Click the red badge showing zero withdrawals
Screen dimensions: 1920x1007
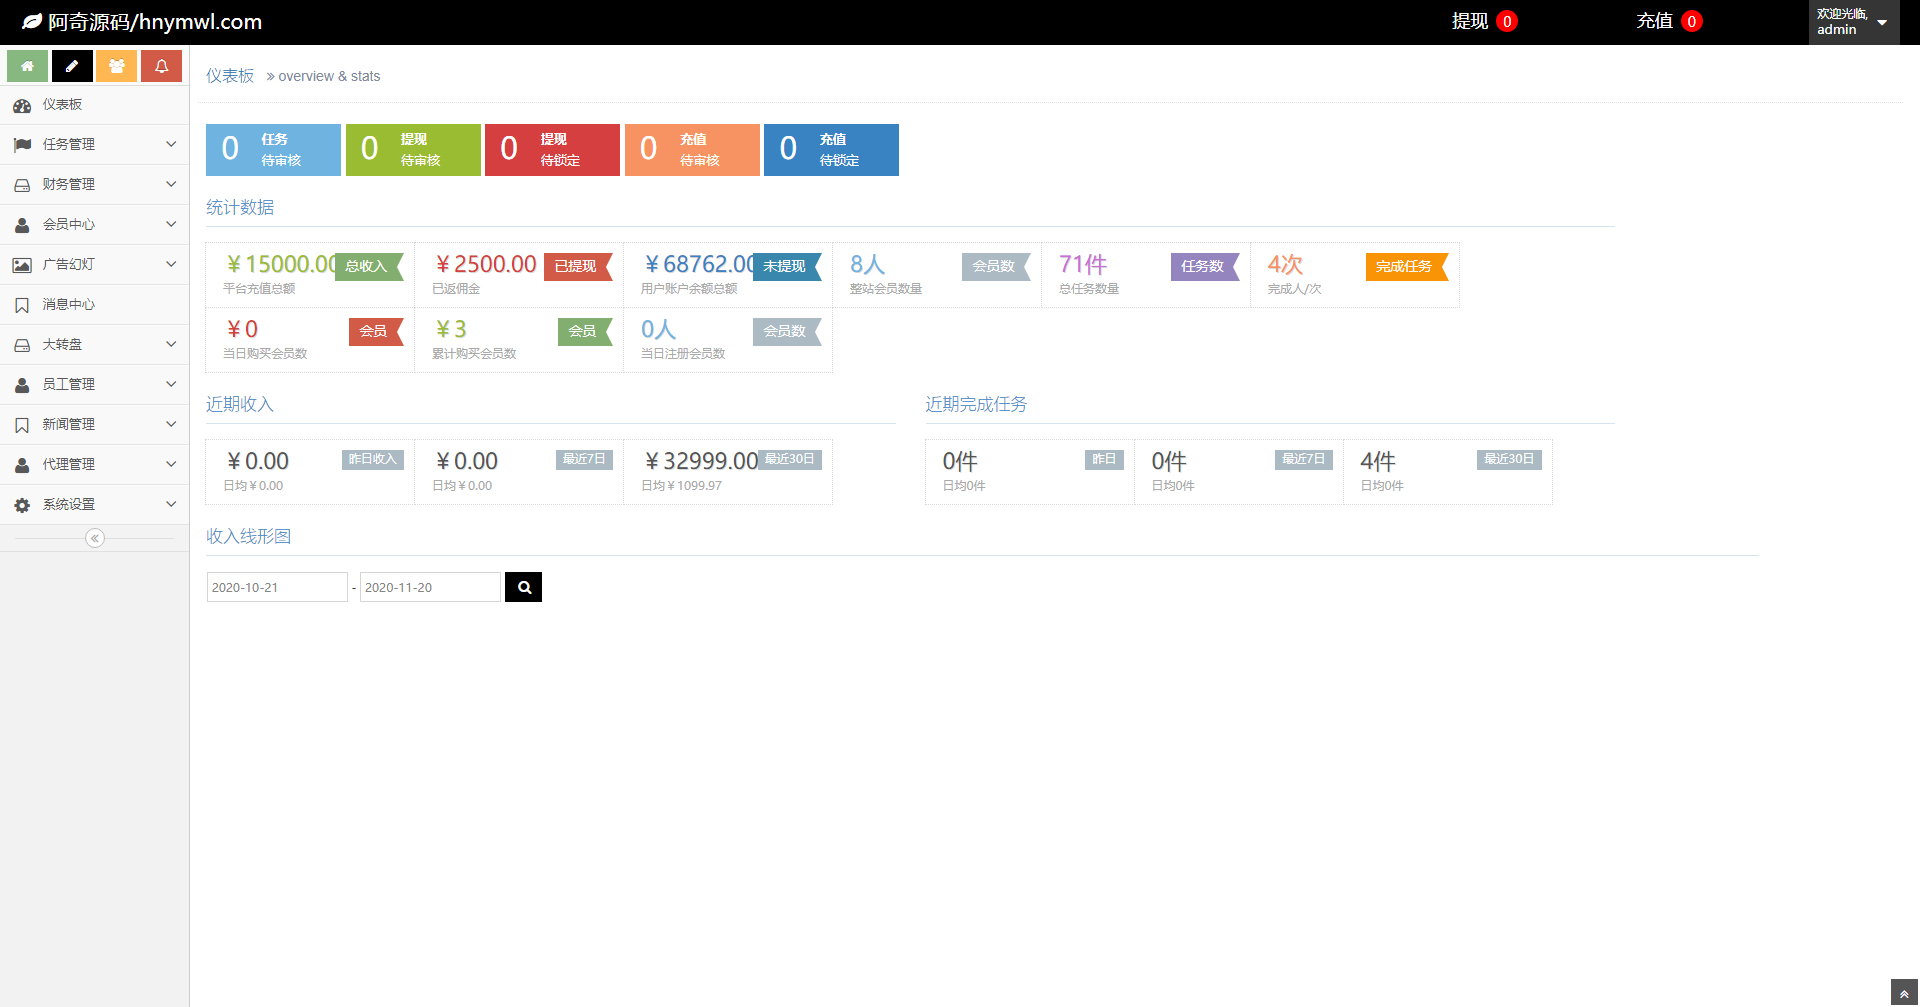click(1508, 20)
